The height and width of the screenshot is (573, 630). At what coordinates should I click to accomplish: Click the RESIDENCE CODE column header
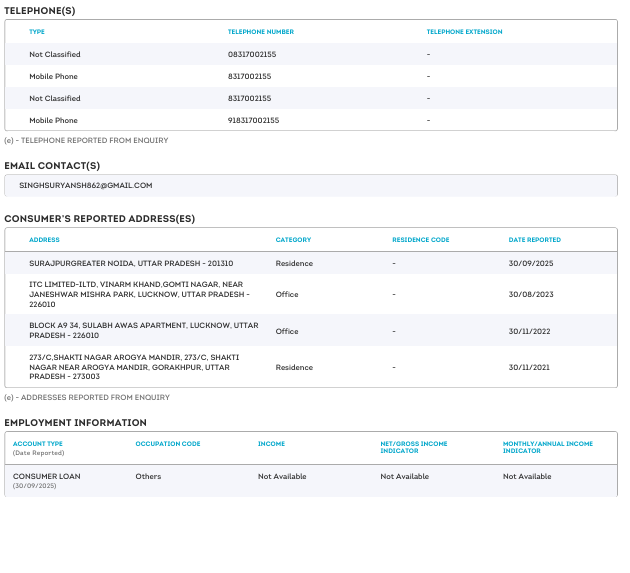coord(420,240)
